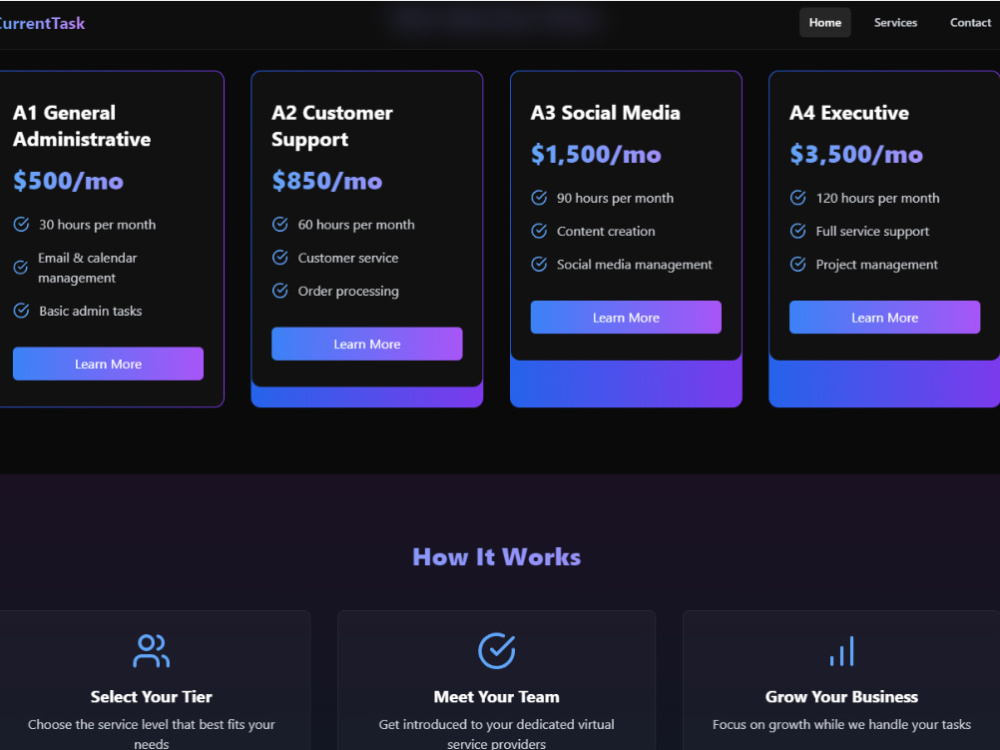
Task: Click Learn More on A1 General Administrative card
Action: pyautogui.click(x=108, y=364)
